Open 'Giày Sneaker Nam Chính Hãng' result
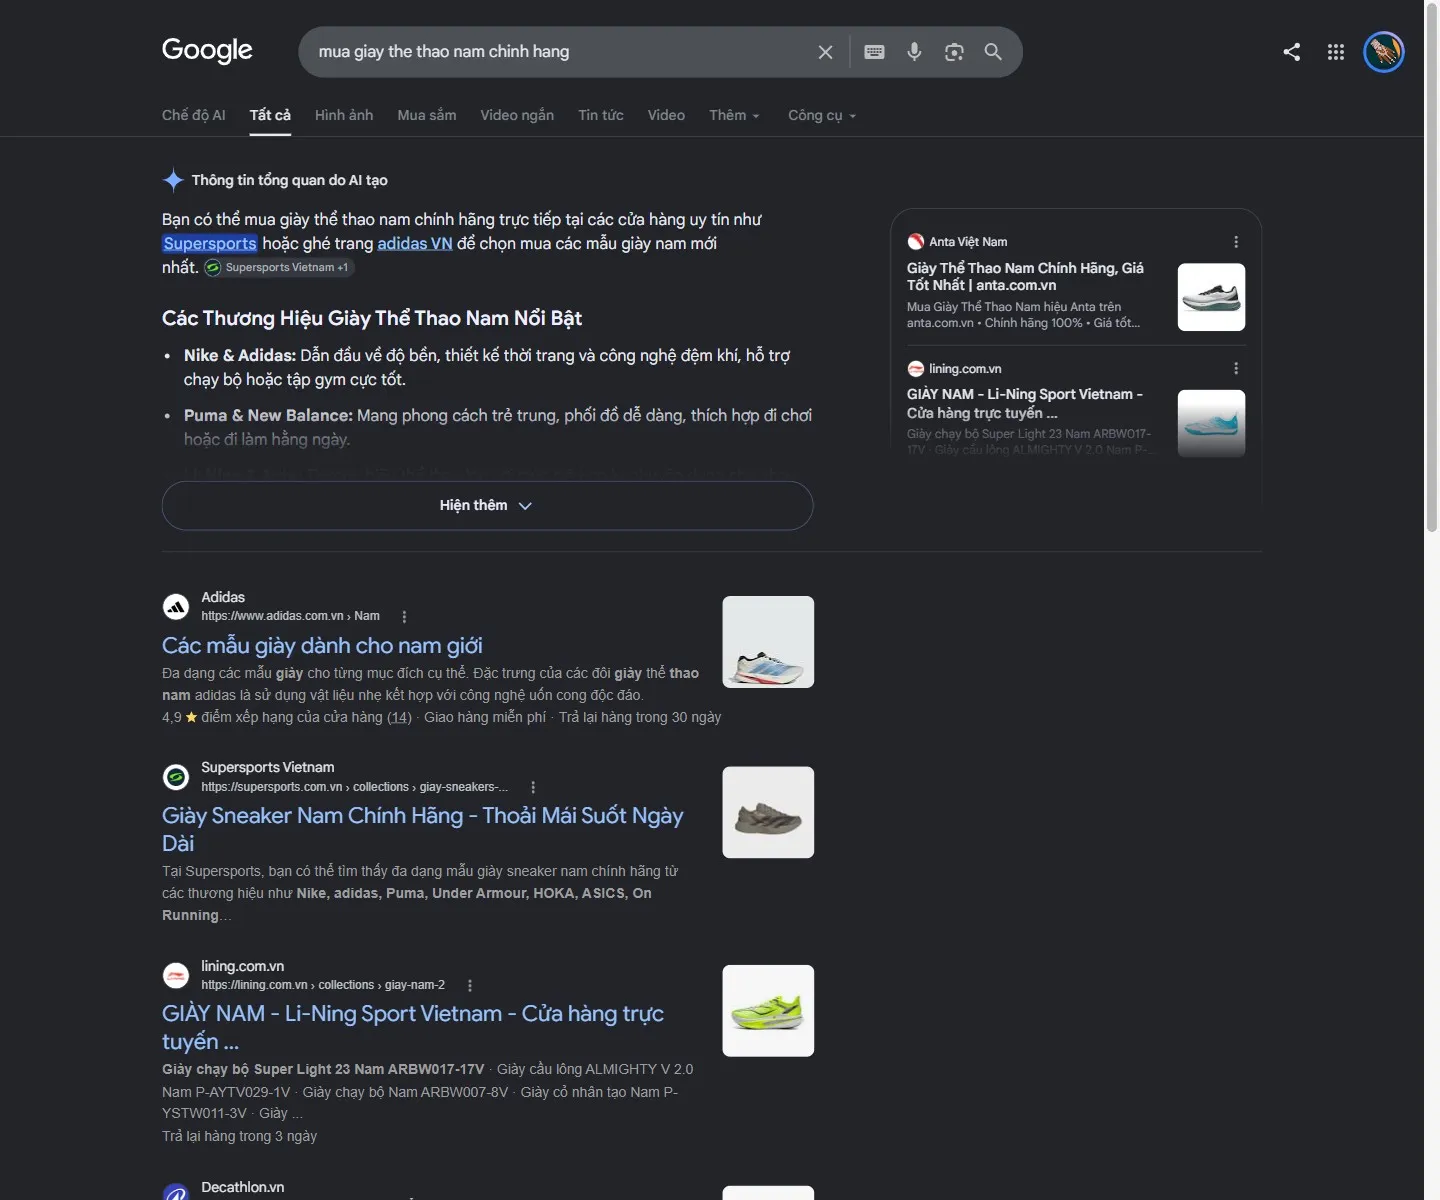Viewport: 1440px width, 1200px height. click(423, 829)
